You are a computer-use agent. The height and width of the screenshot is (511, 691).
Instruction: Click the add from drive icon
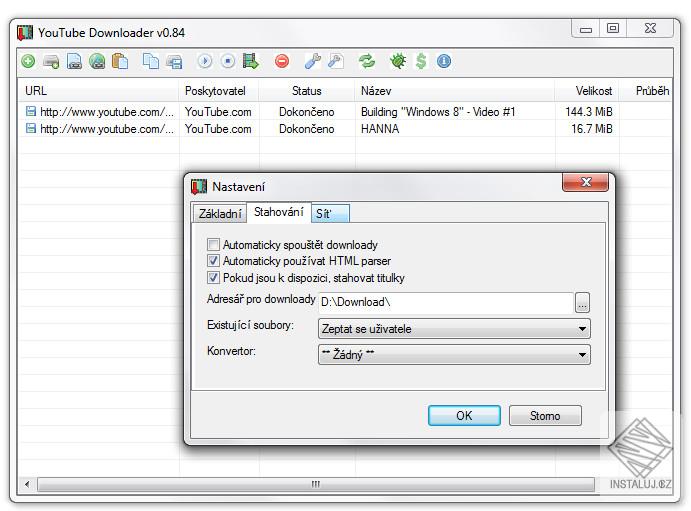(x=51, y=61)
